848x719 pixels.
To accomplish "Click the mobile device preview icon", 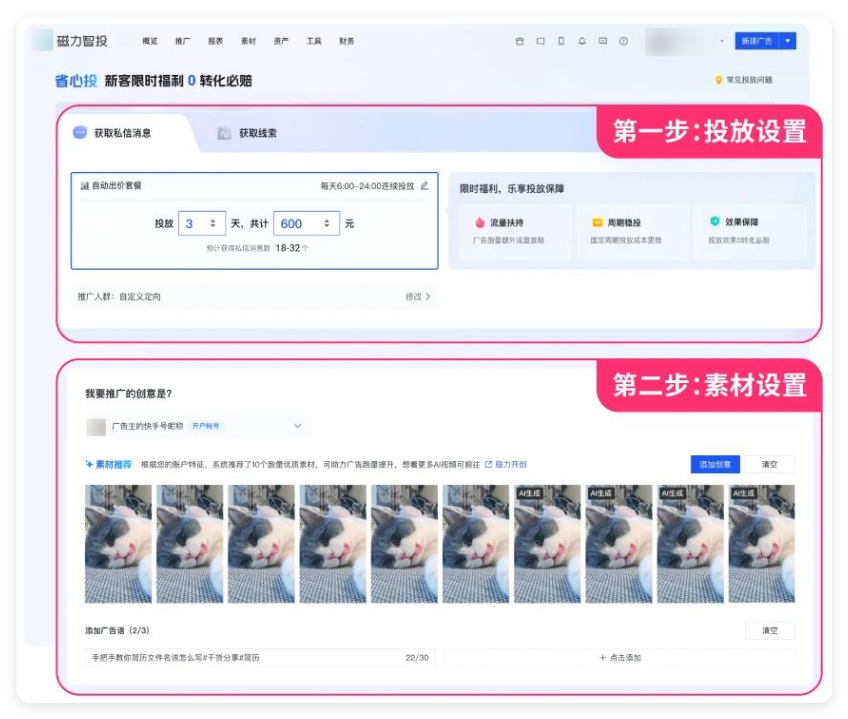I will [561, 40].
